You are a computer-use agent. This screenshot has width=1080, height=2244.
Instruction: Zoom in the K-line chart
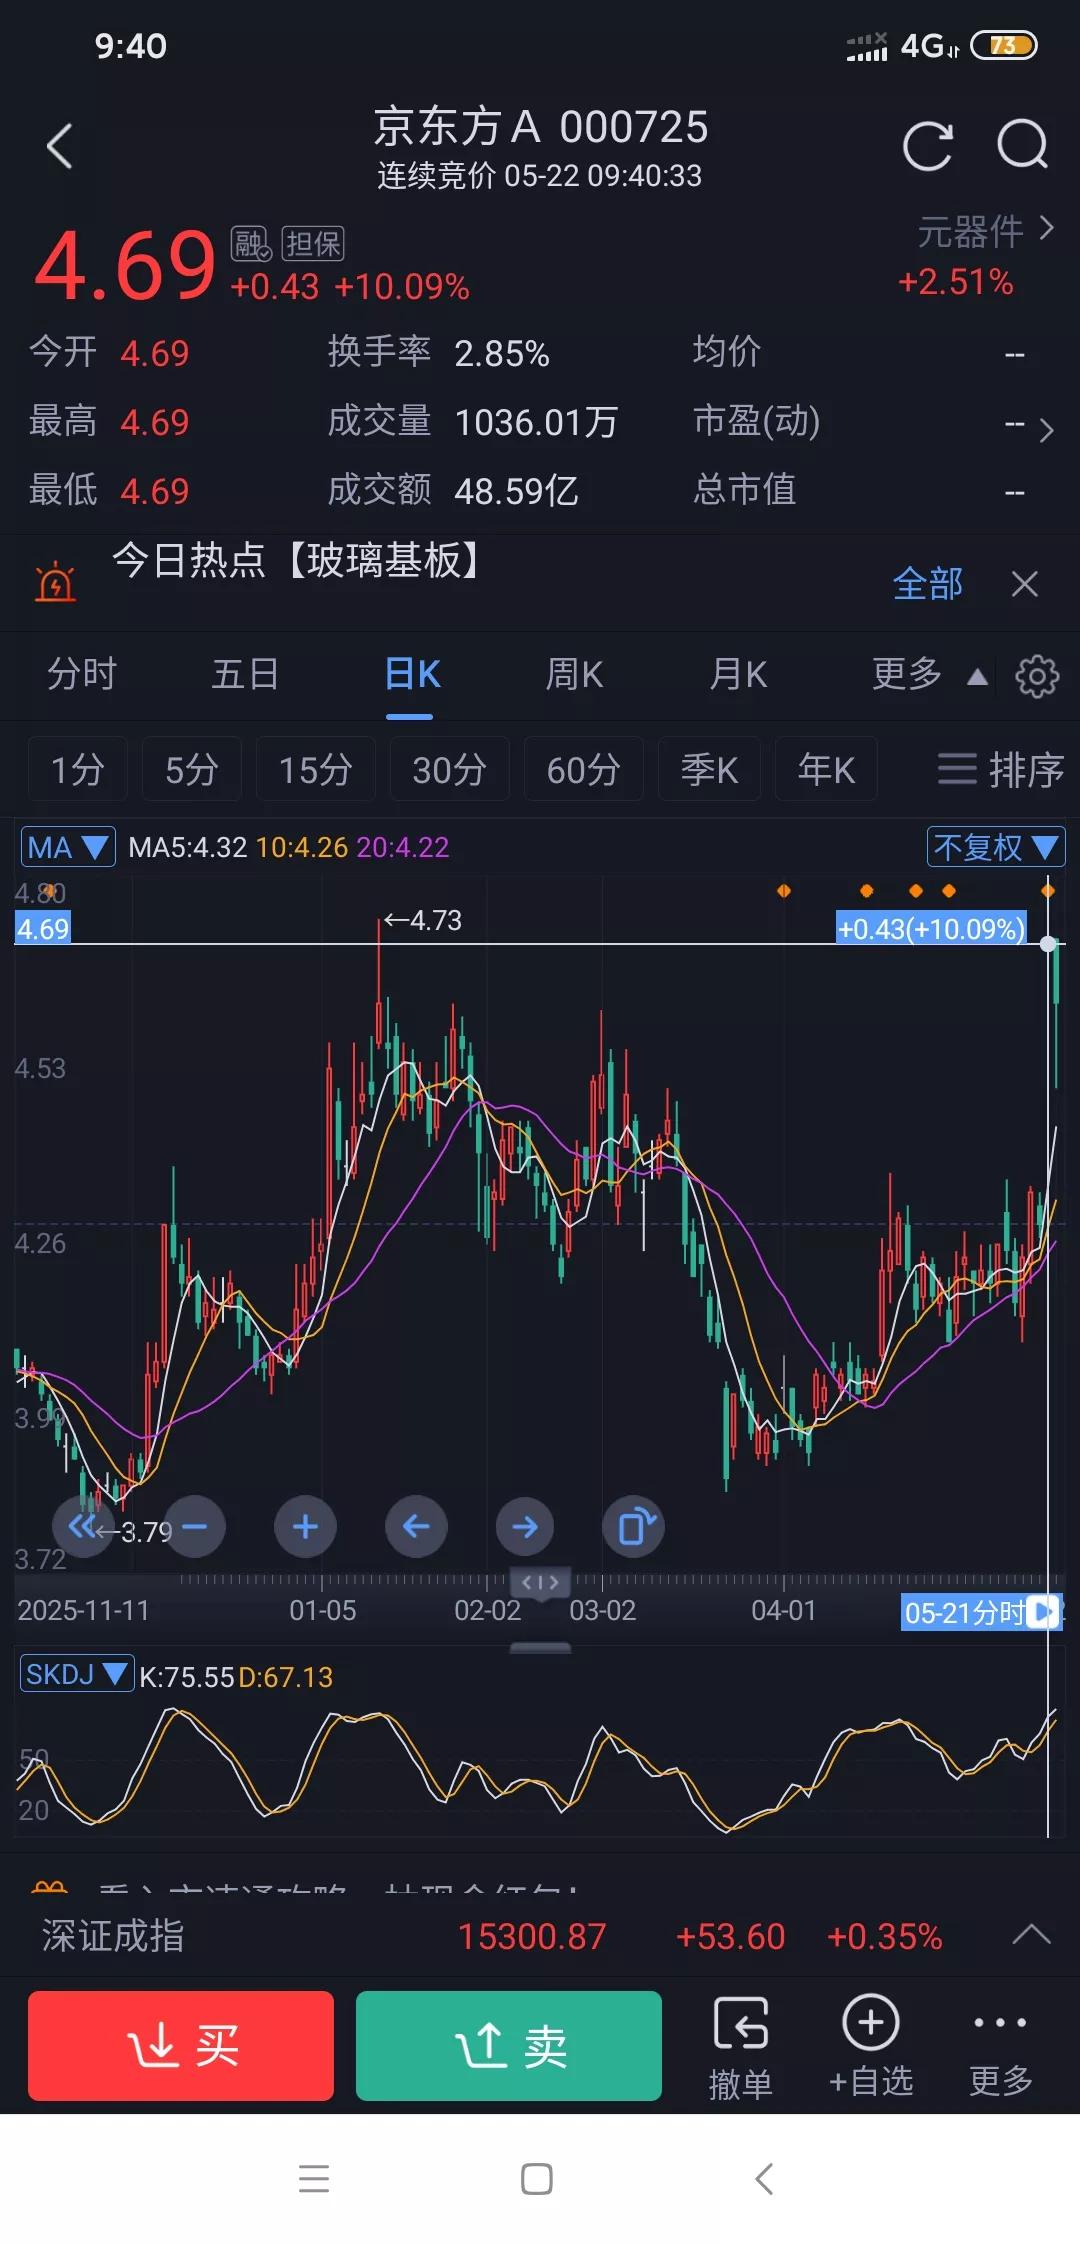pos(305,1527)
